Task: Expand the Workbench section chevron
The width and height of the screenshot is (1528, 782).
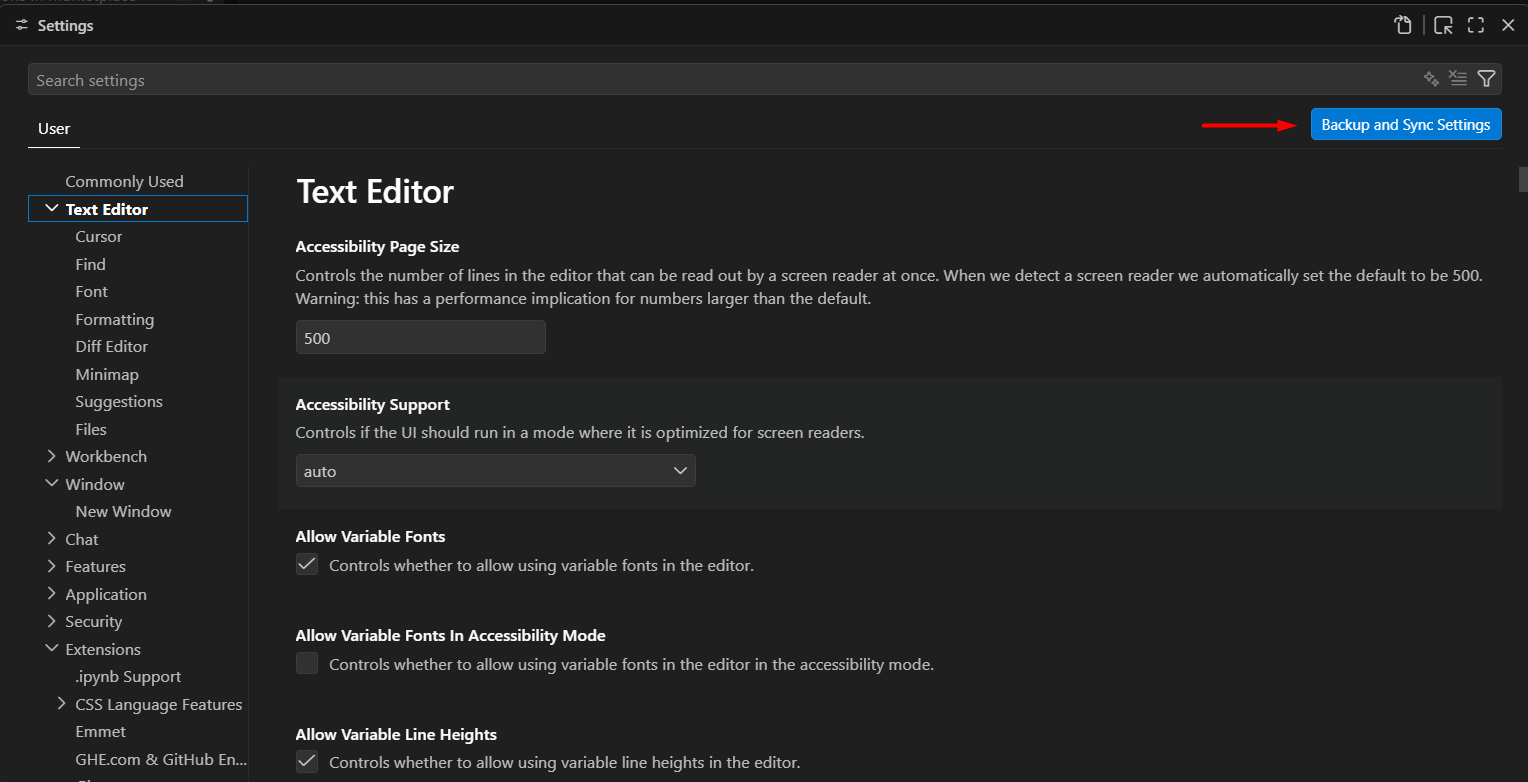Action: coord(51,456)
